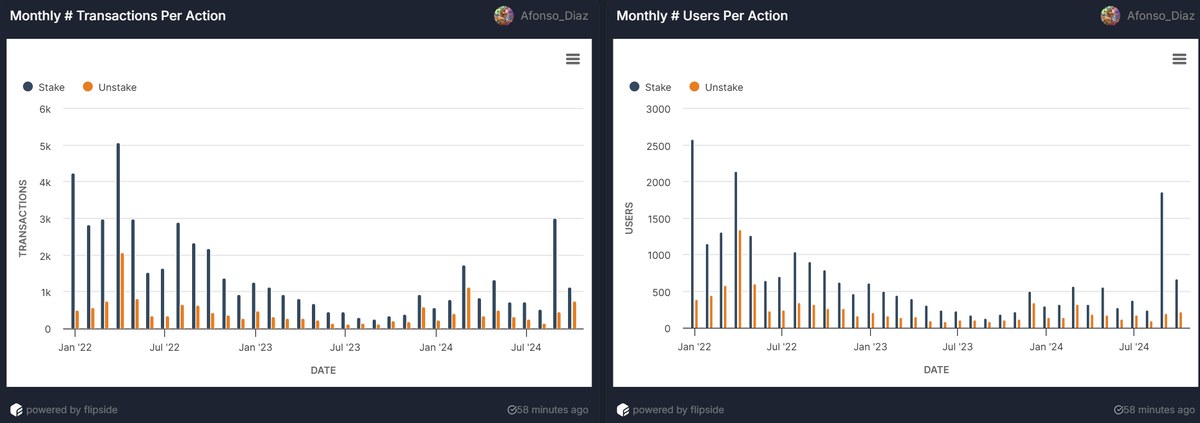The width and height of the screenshot is (1200, 423).
Task: Click 'Jan '24' label on Transactions chart axis
Action: point(436,348)
